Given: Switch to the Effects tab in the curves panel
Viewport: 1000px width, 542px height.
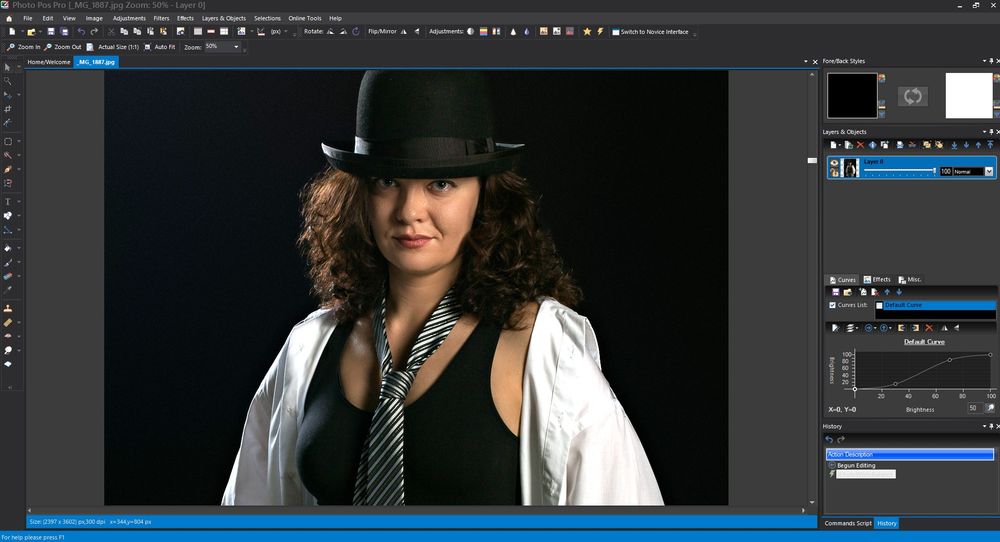Looking at the screenshot, I should [877, 279].
